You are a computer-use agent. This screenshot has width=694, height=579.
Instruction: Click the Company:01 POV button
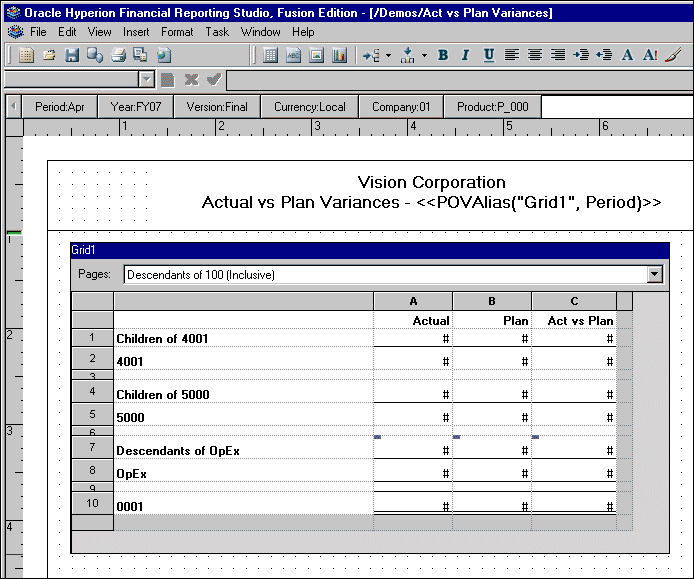click(x=401, y=107)
